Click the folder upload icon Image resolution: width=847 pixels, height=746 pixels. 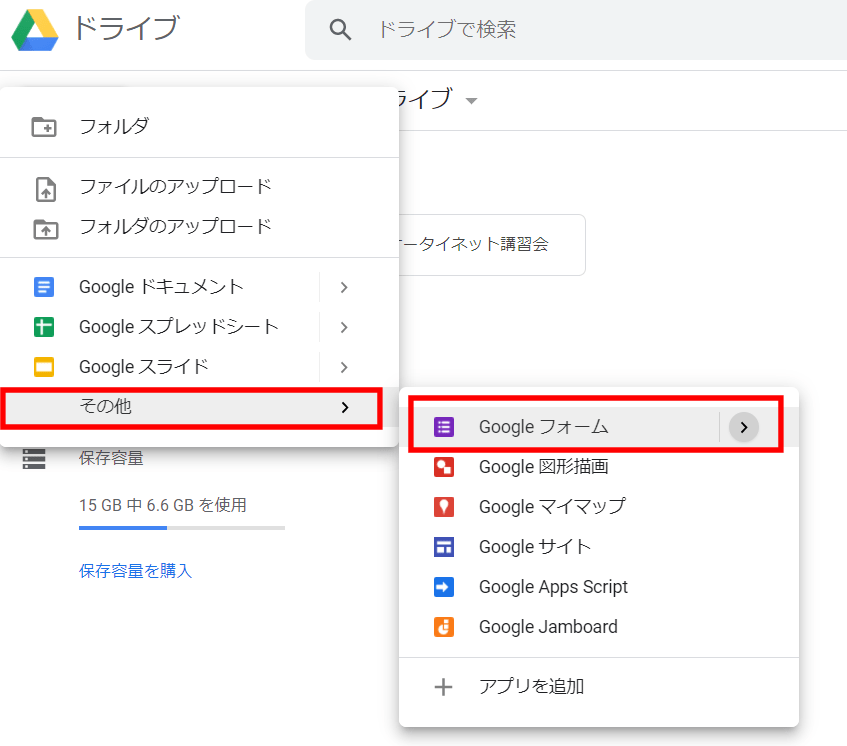(x=45, y=229)
